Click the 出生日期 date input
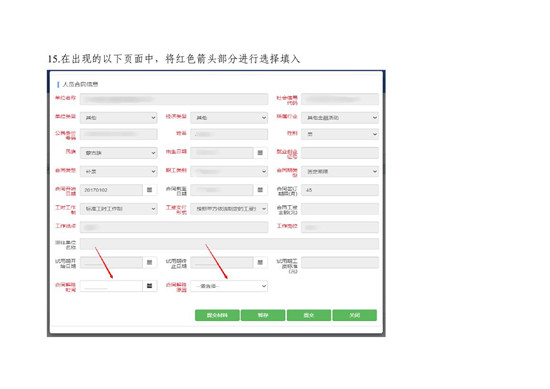Image resolution: width=550 pixels, height=389 pixels. click(222, 153)
